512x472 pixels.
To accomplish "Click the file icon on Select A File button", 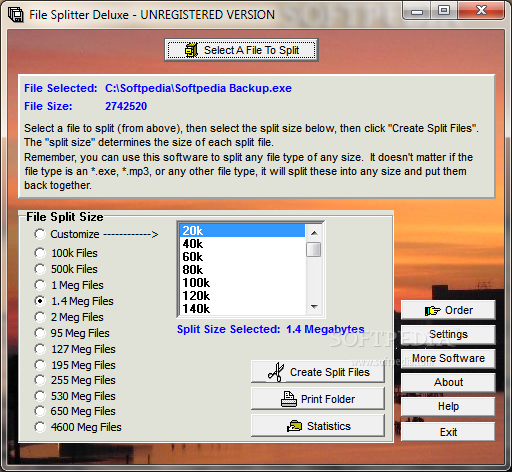I will tap(191, 50).
